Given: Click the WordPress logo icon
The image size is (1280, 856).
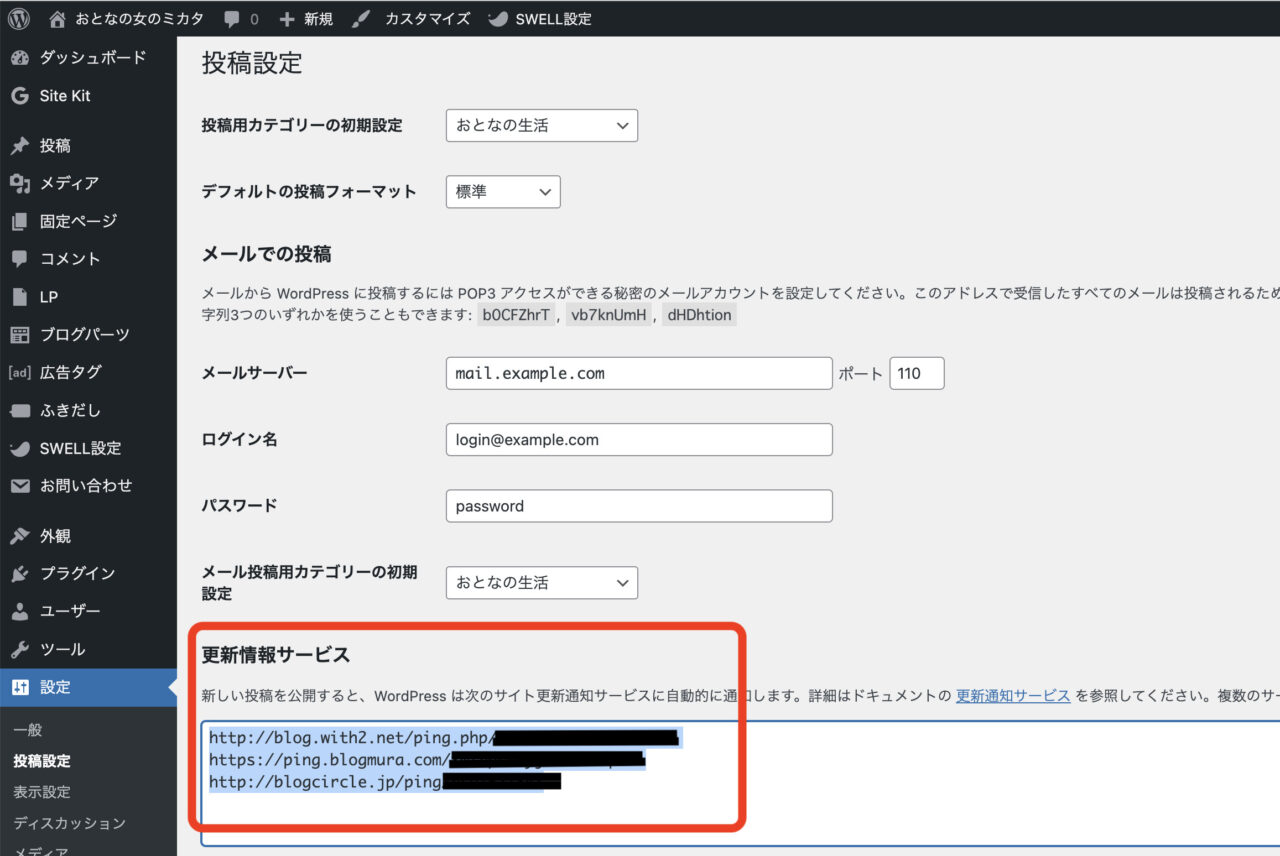Looking at the screenshot, I should 19,19.
